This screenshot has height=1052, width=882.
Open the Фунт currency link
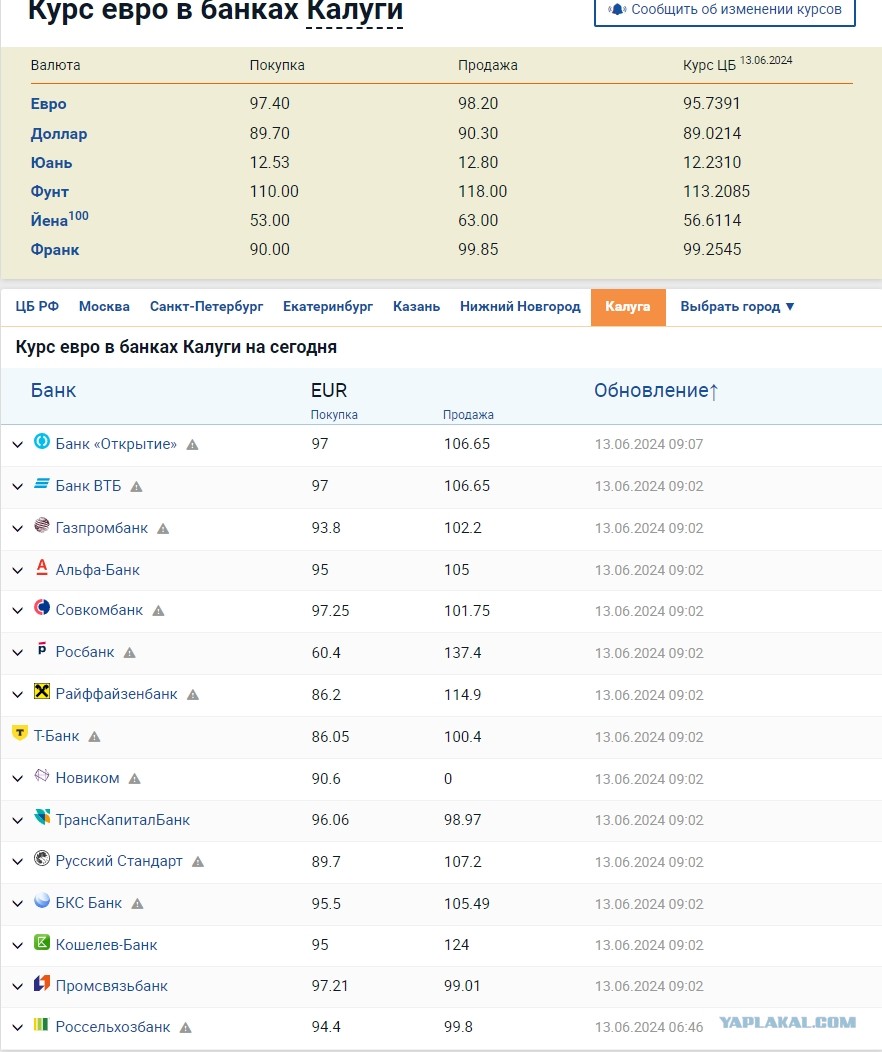point(50,191)
